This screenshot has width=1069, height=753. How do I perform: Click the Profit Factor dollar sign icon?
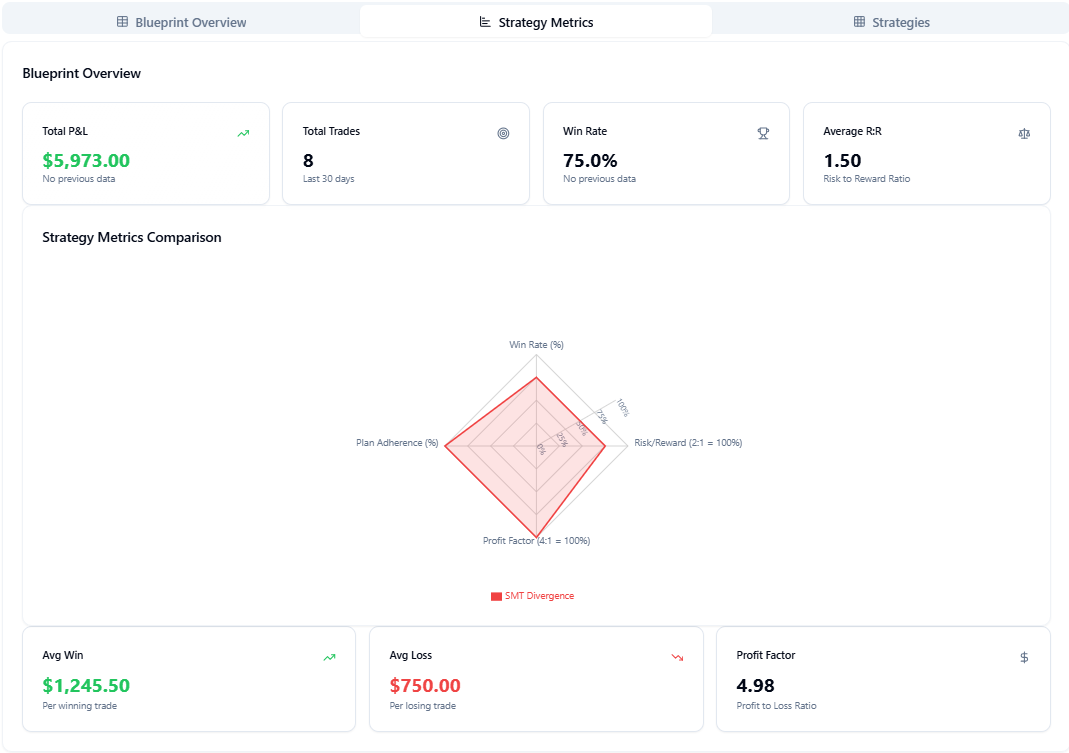point(1023,657)
